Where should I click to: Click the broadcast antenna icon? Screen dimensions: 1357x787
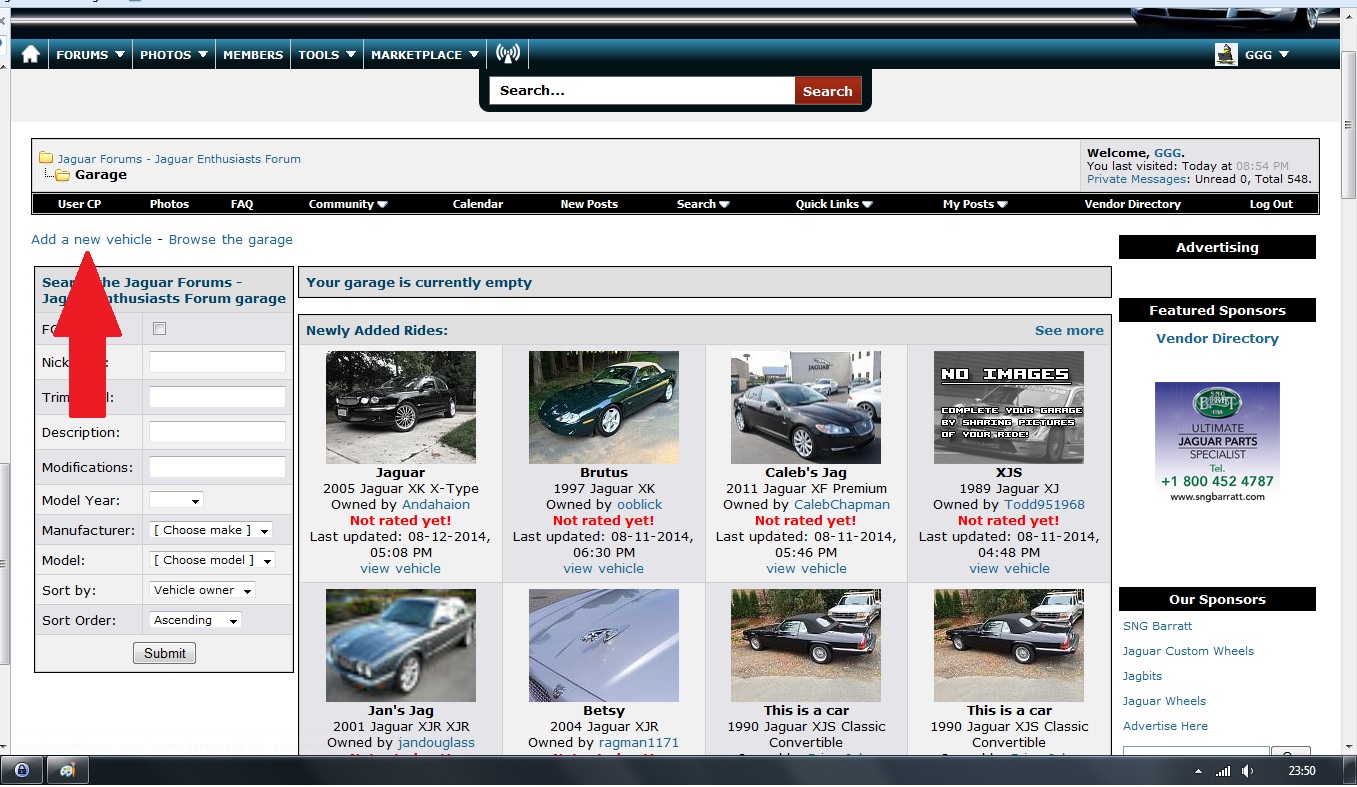click(508, 55)
